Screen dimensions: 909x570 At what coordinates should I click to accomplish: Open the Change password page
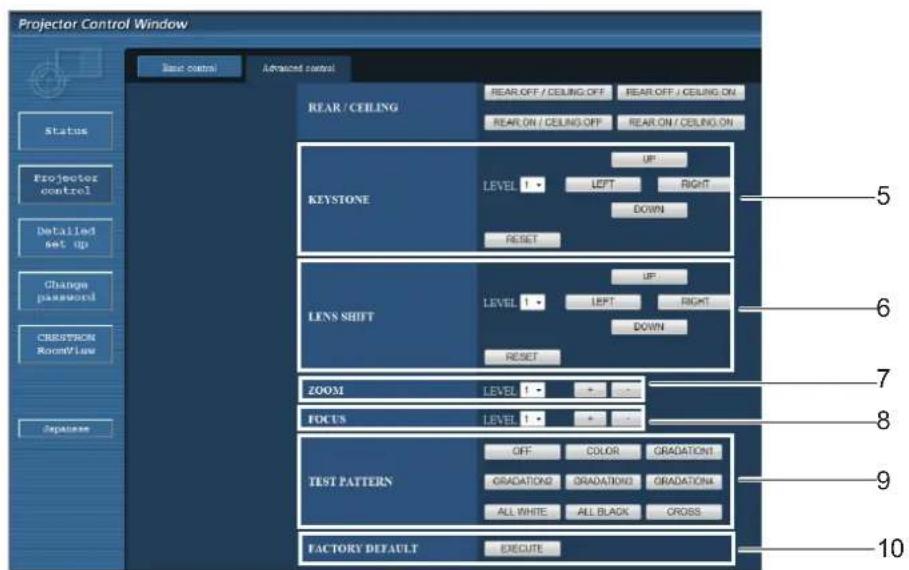pyautogui.click(x=66, y=291)
